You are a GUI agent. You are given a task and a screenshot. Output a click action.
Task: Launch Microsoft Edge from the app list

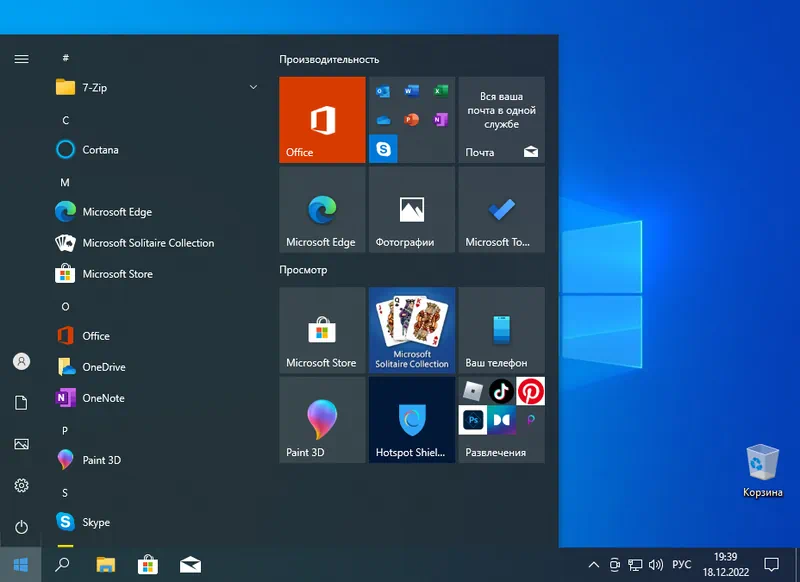(156, 212)
